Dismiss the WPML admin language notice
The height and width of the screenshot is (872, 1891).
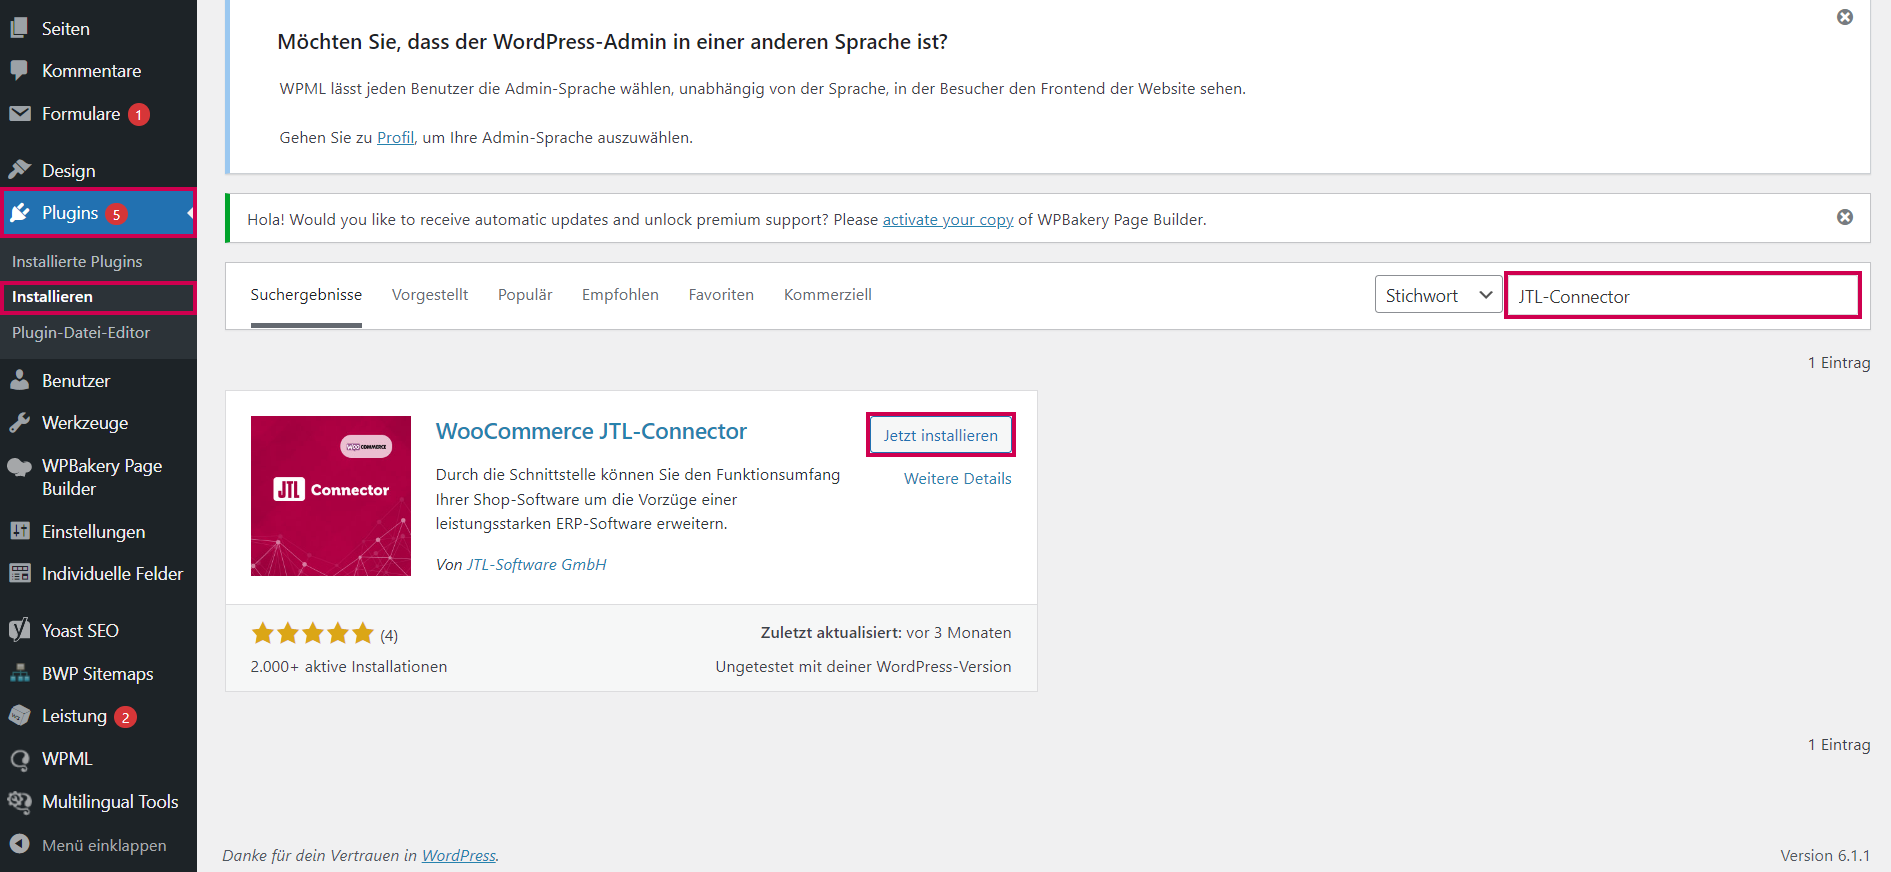coord(1845,17)
